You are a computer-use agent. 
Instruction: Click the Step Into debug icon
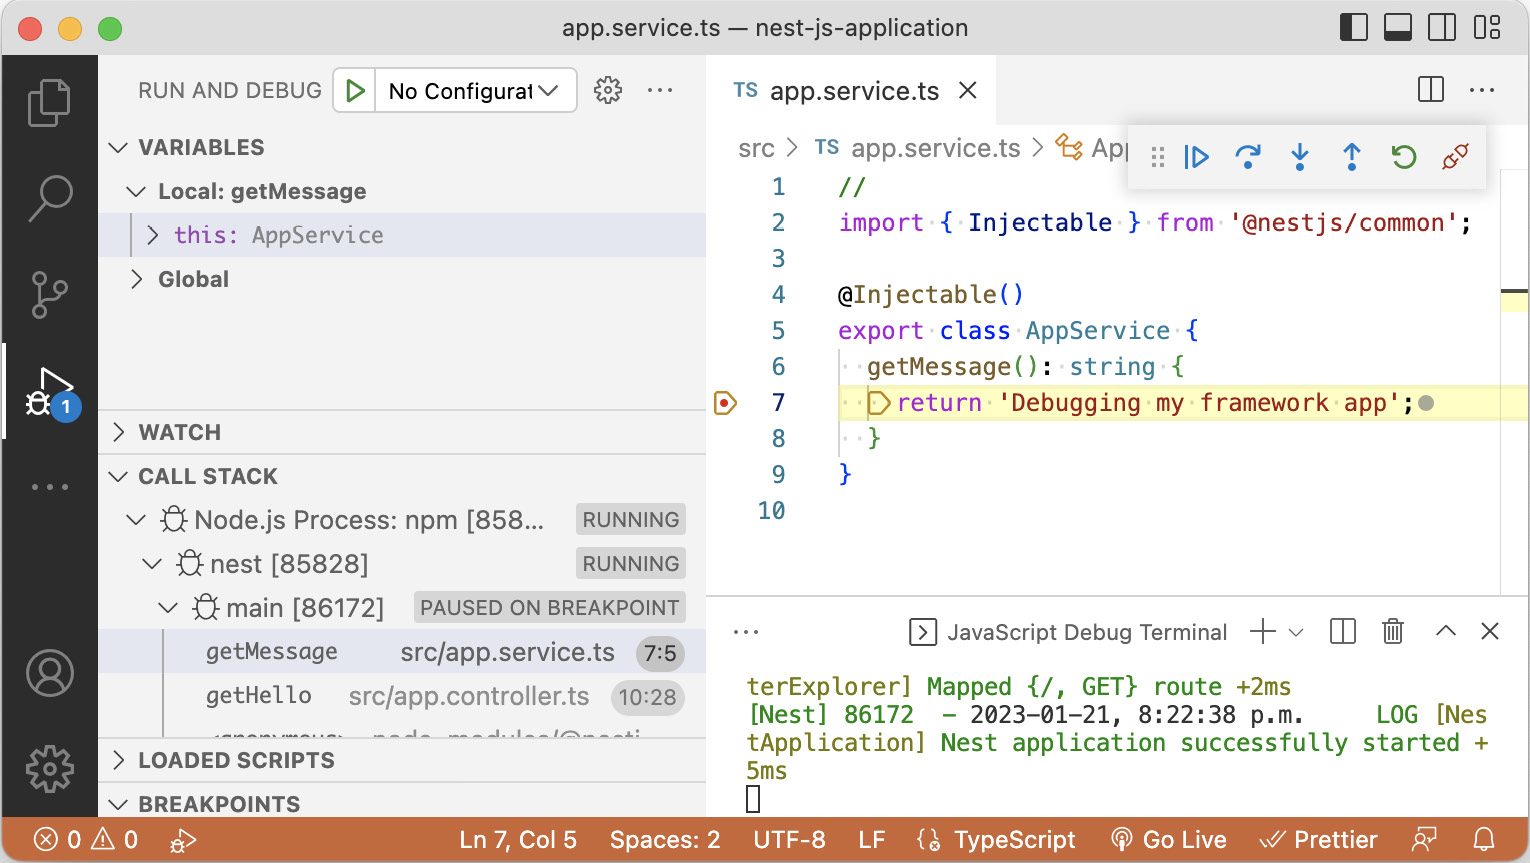[1299, 157]
